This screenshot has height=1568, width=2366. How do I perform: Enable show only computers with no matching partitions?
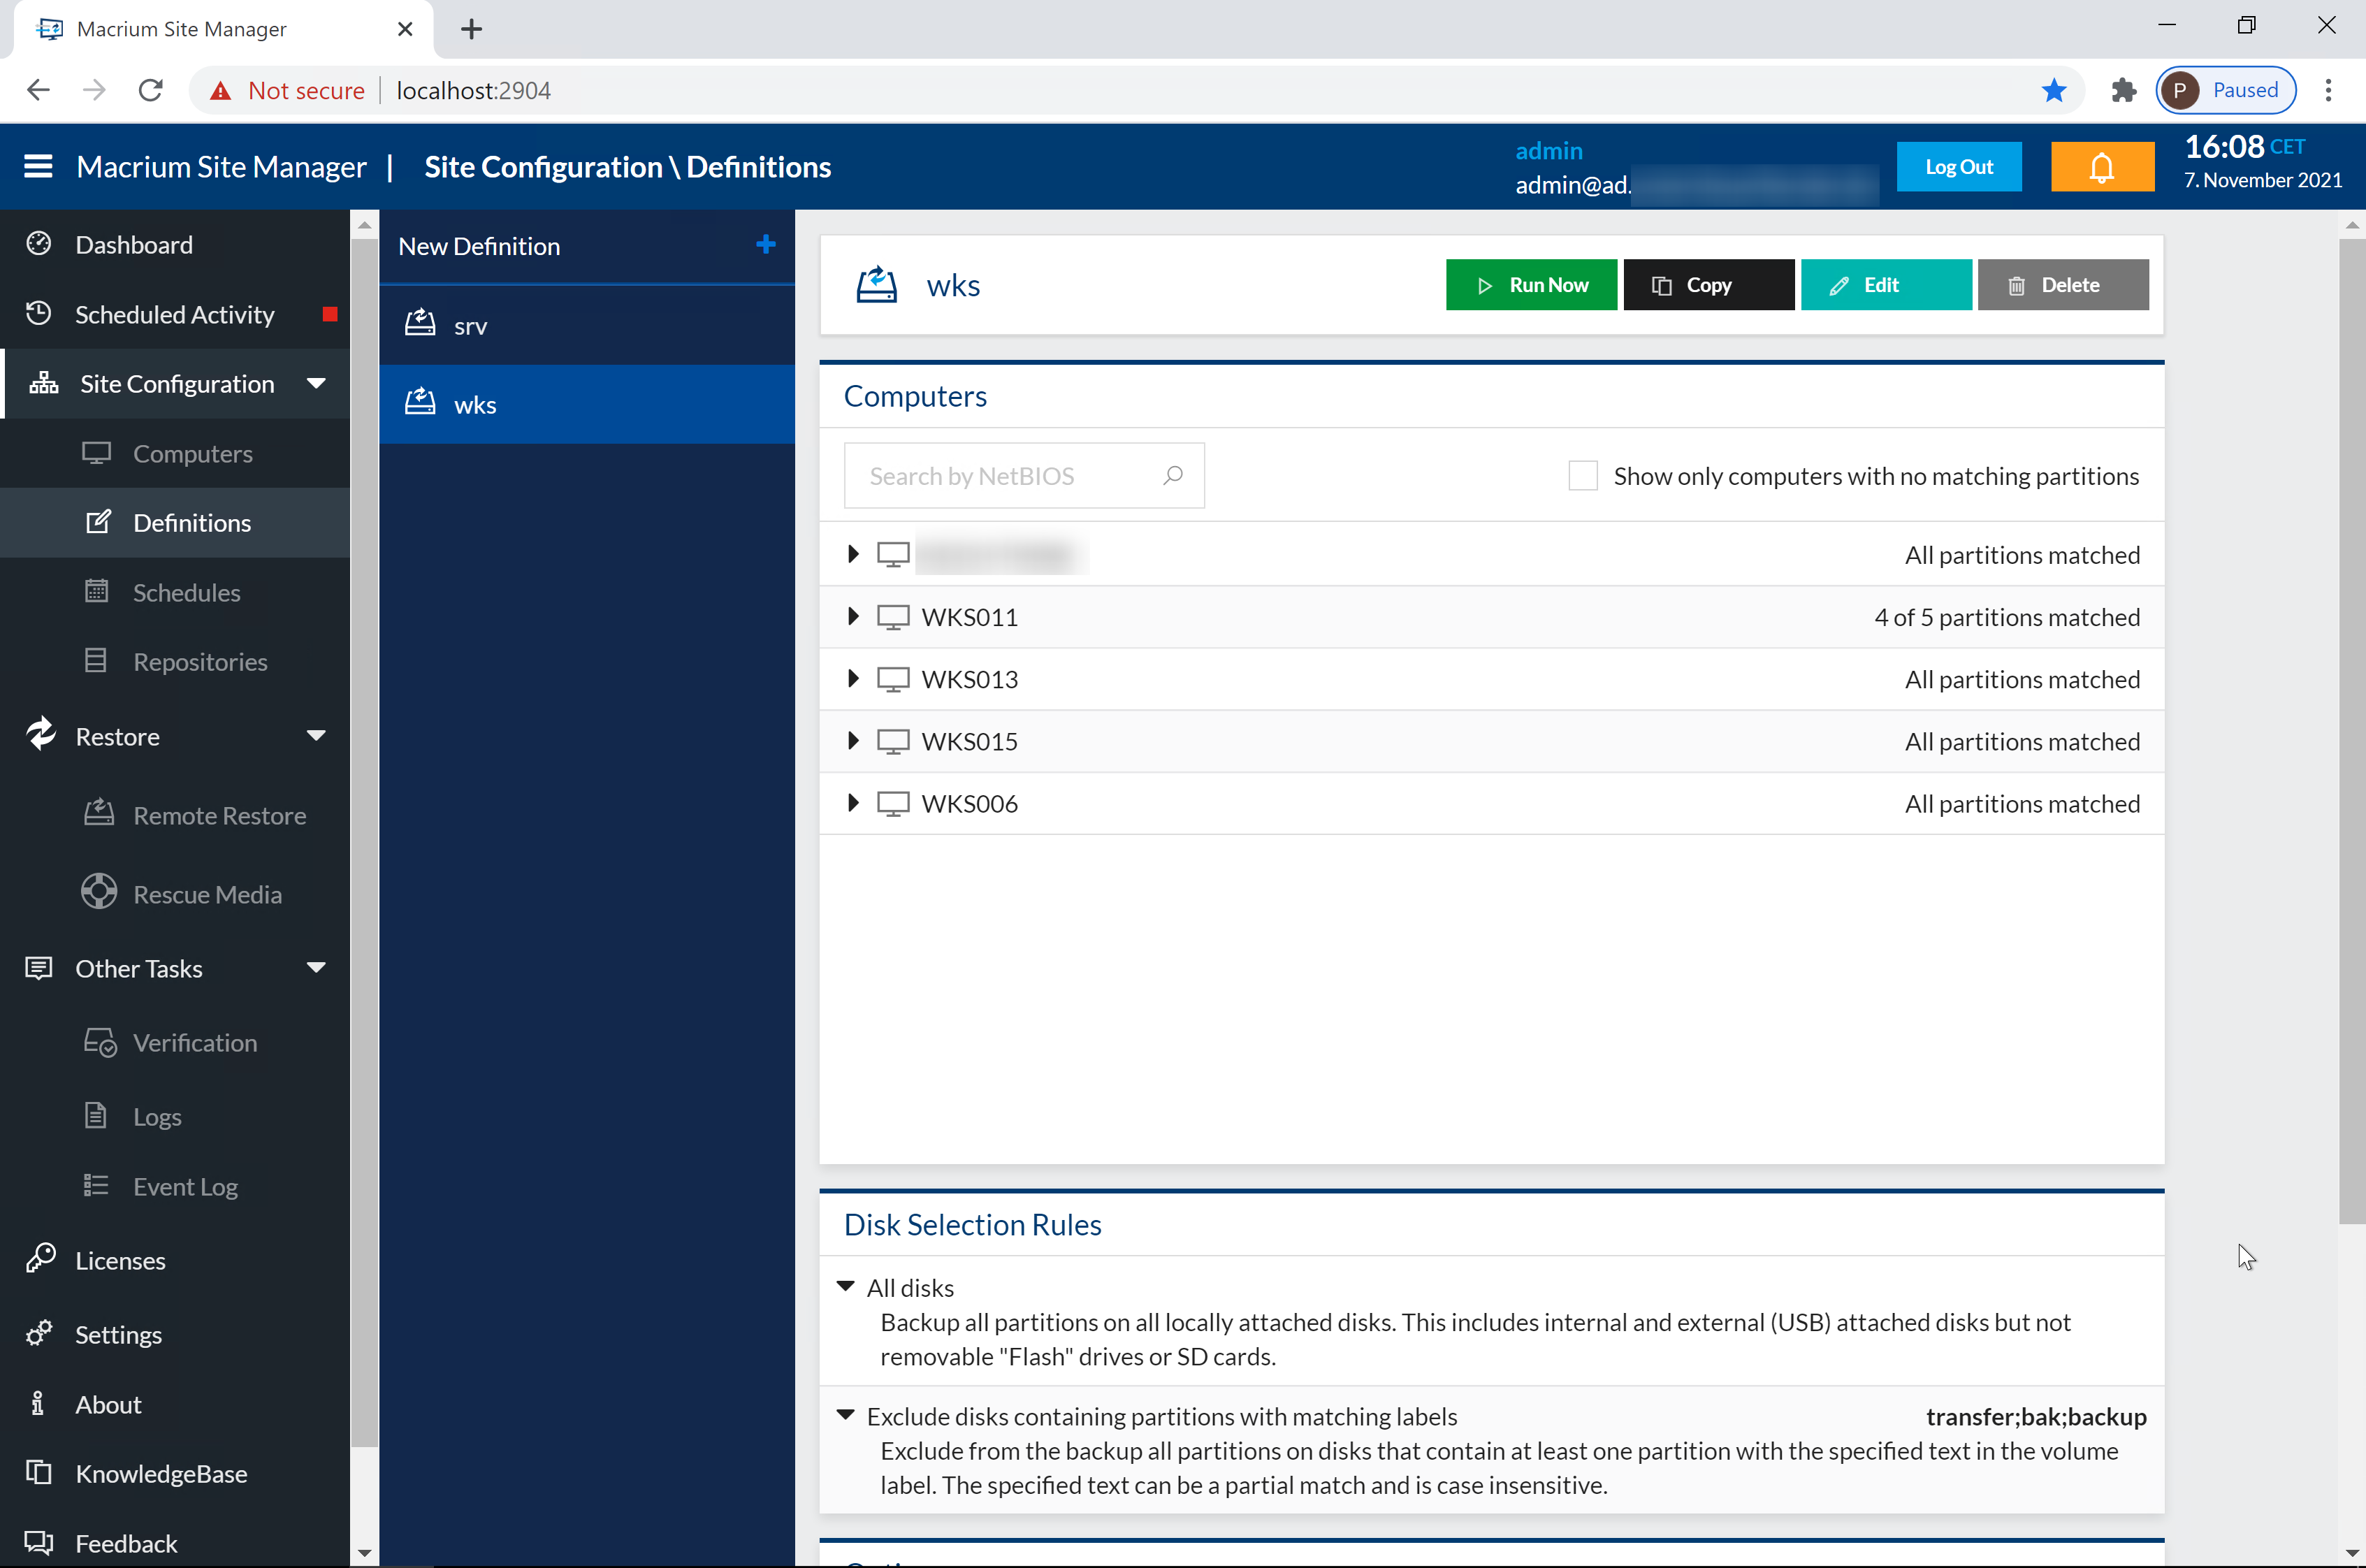[x=1582, y=475]
